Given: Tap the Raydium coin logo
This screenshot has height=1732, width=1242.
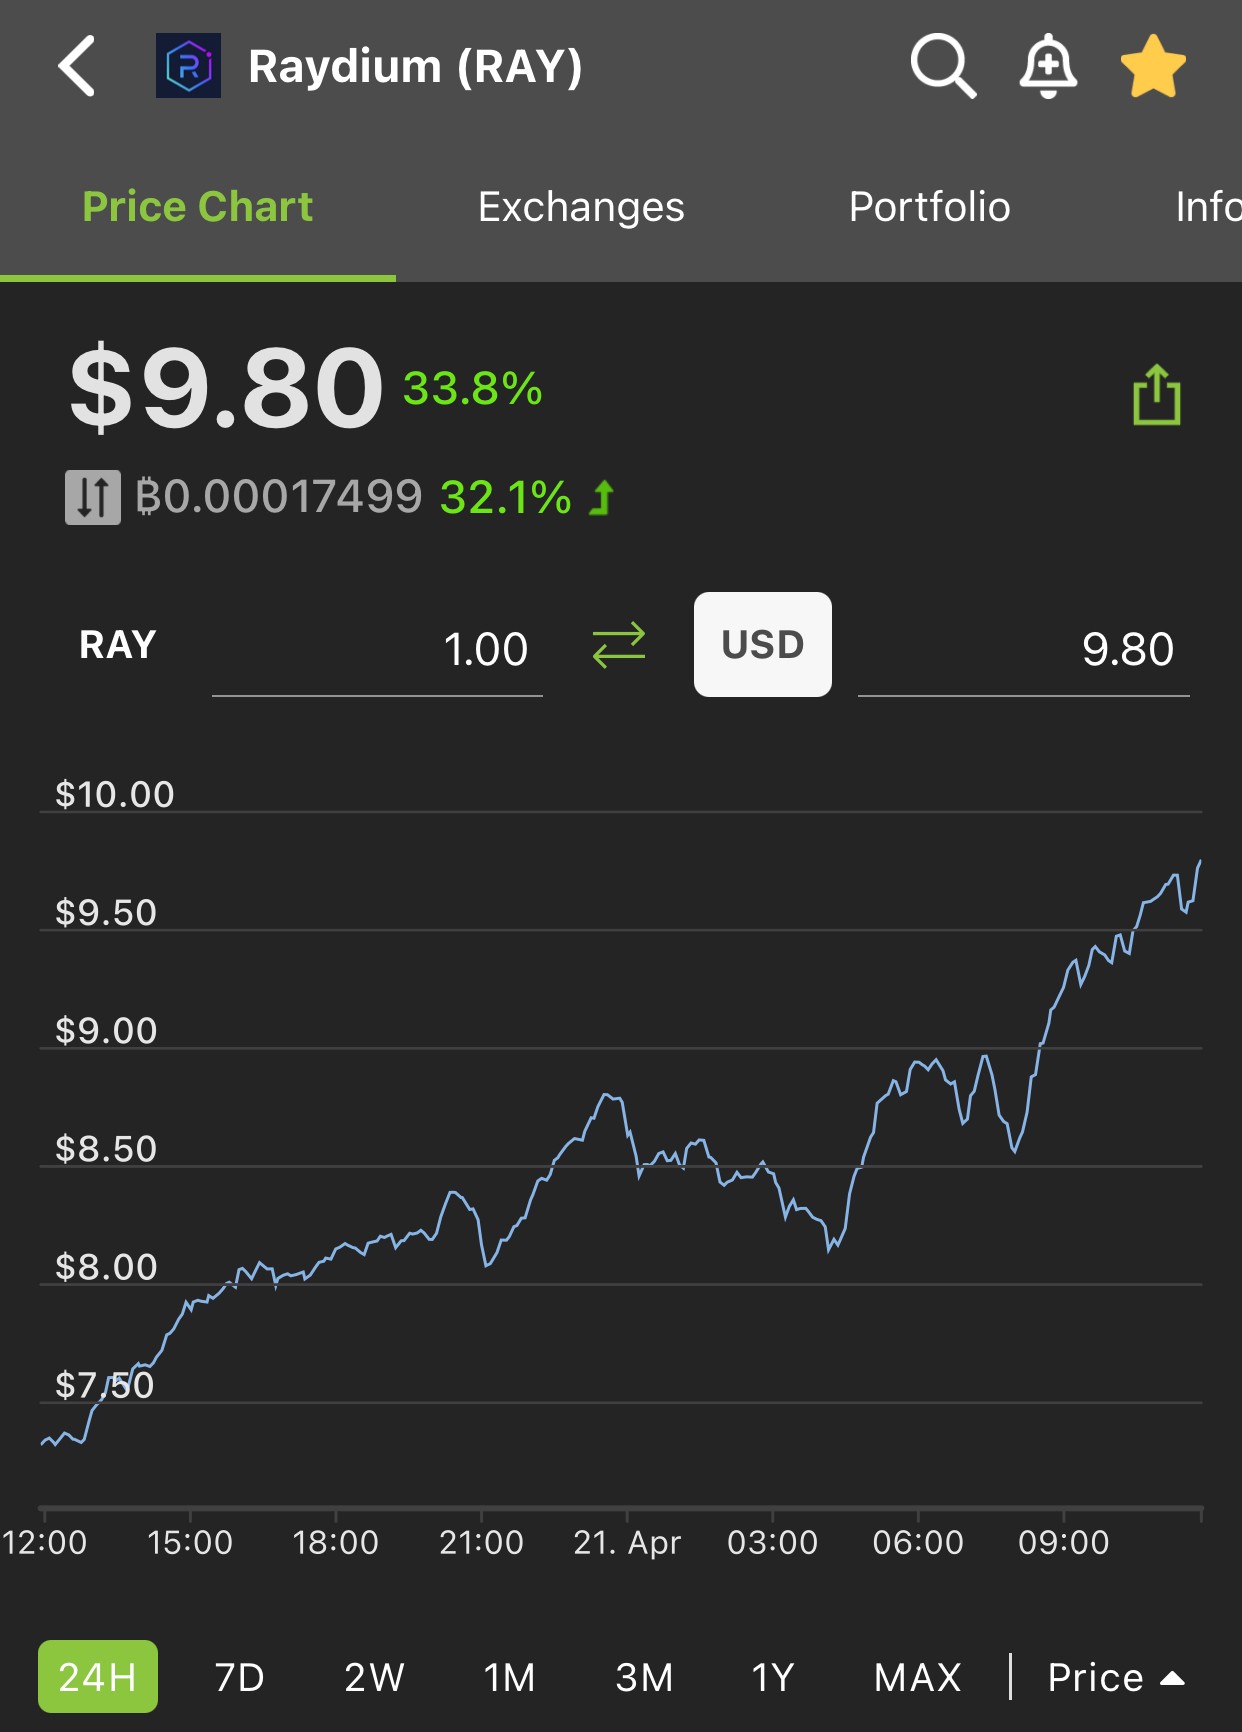Looking at the screenshot, I should pyautogui.click(x=188, y=66).
